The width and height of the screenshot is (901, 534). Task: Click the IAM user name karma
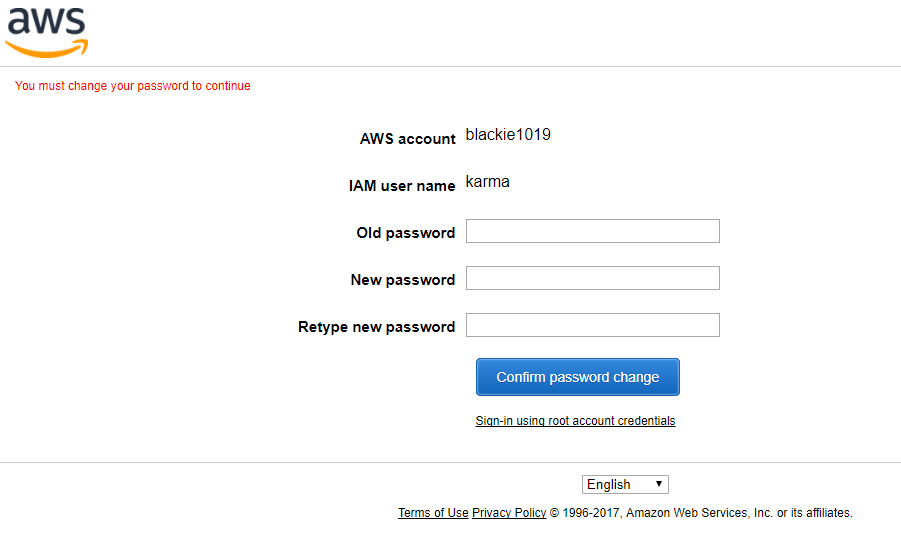pos(487,182)
